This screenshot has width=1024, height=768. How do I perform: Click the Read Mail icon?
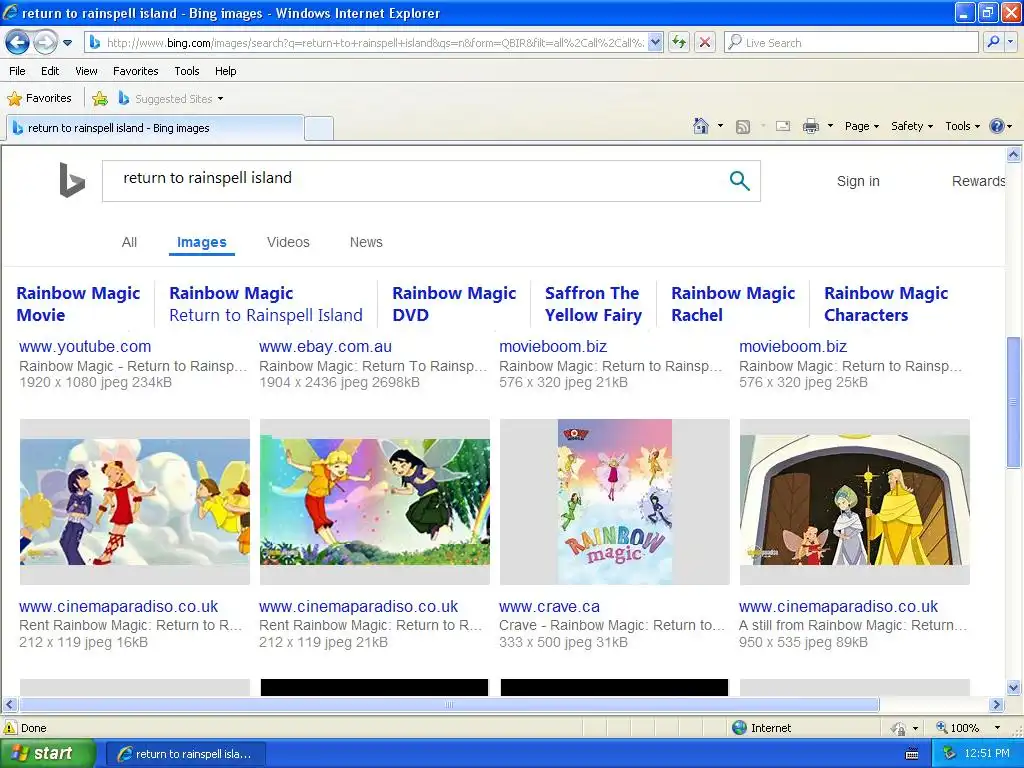coord(783,126)
